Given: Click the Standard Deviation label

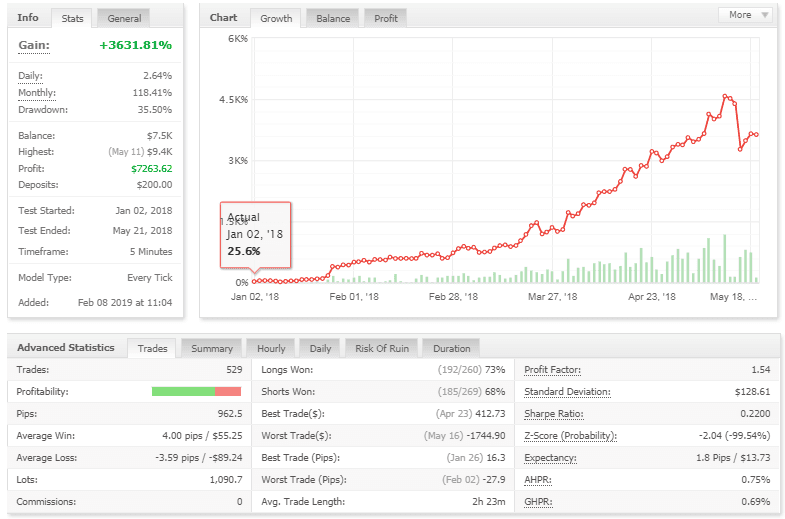Looking at the screenshot, I should click(567, 391).
